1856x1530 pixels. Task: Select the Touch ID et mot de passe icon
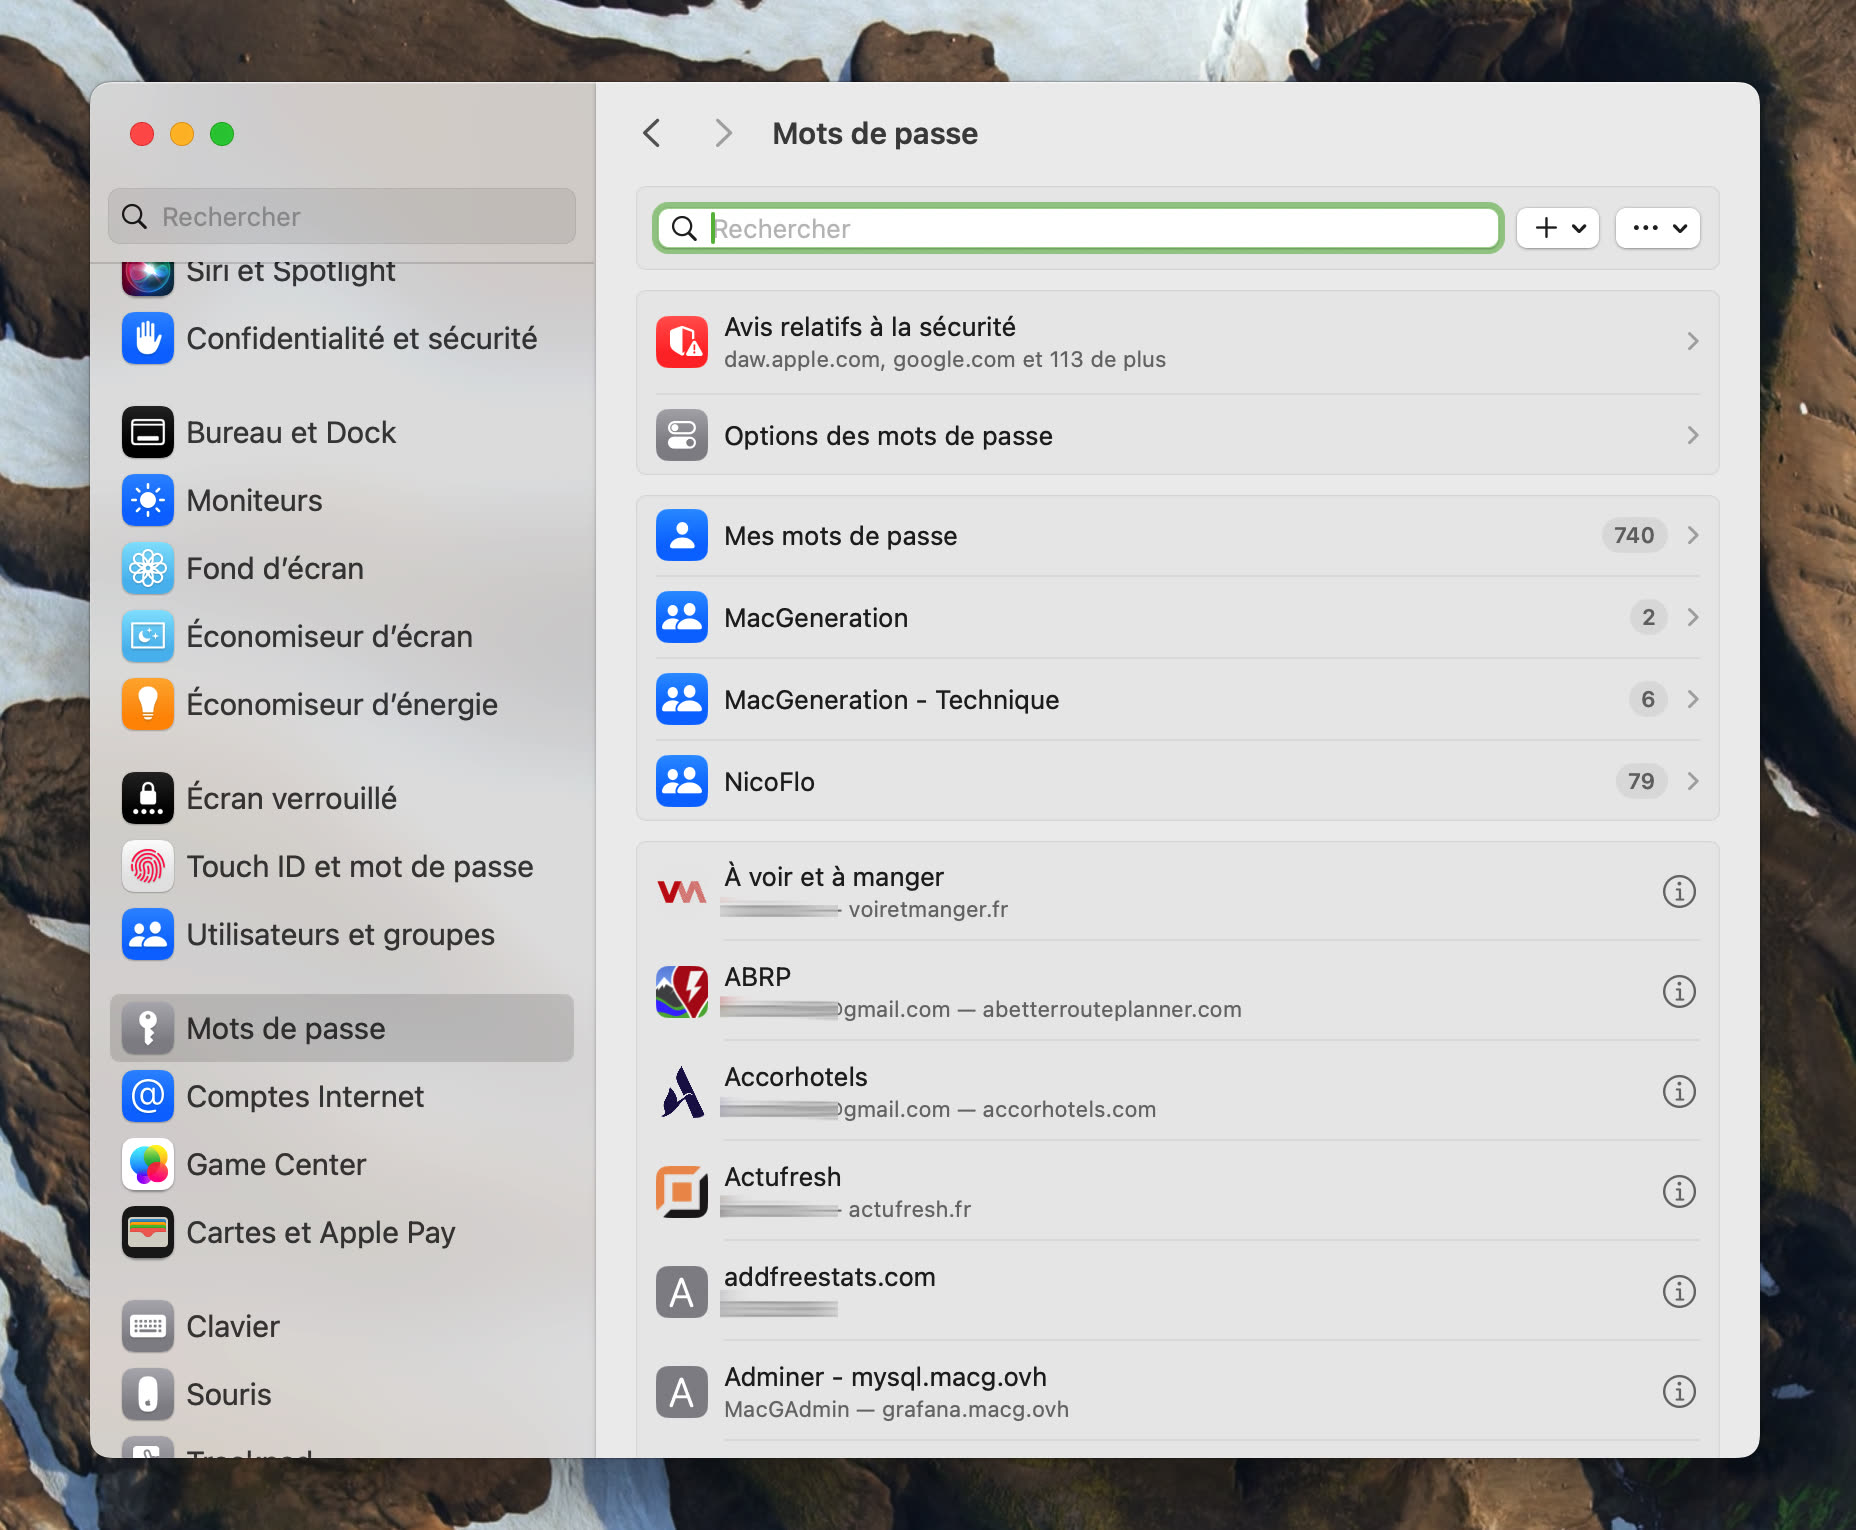pyautogui.click(x=147, y=866)
